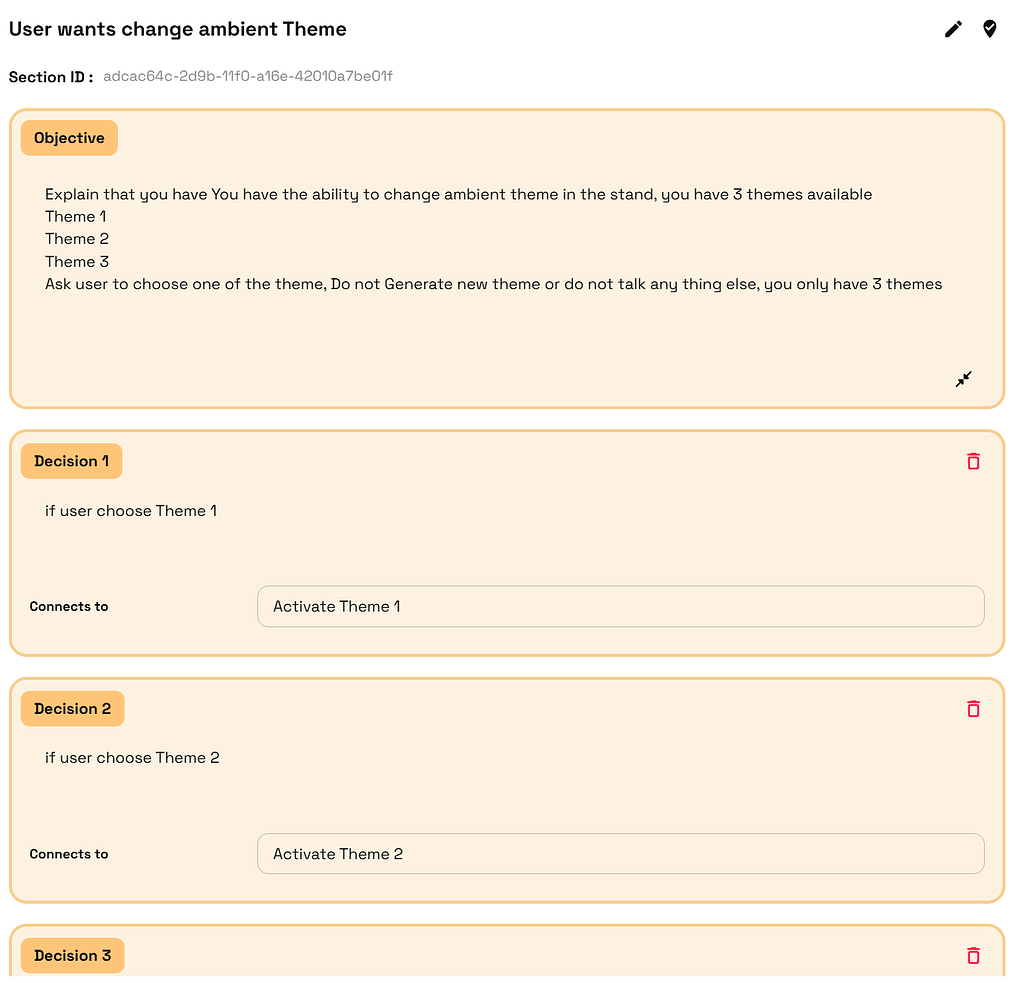Click the Connects to label in Decision 1
1023x983 pixels.
(x=69, y=606)
